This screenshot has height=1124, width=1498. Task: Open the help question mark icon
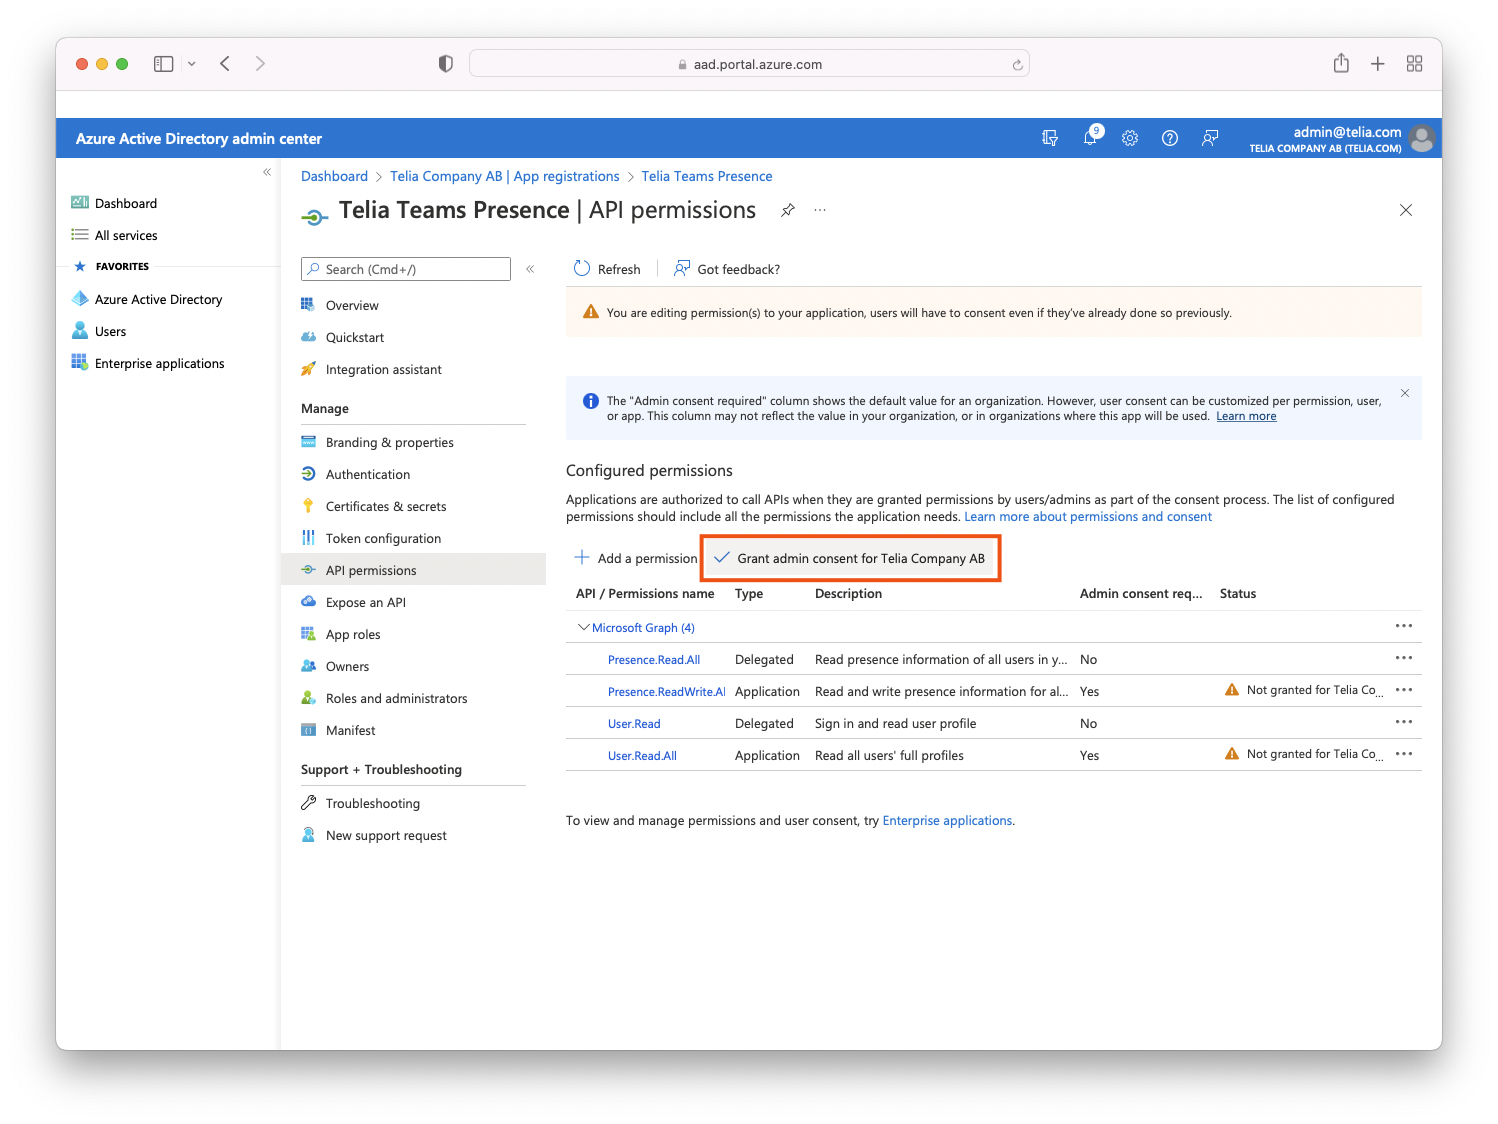[x=1170, y=138]
